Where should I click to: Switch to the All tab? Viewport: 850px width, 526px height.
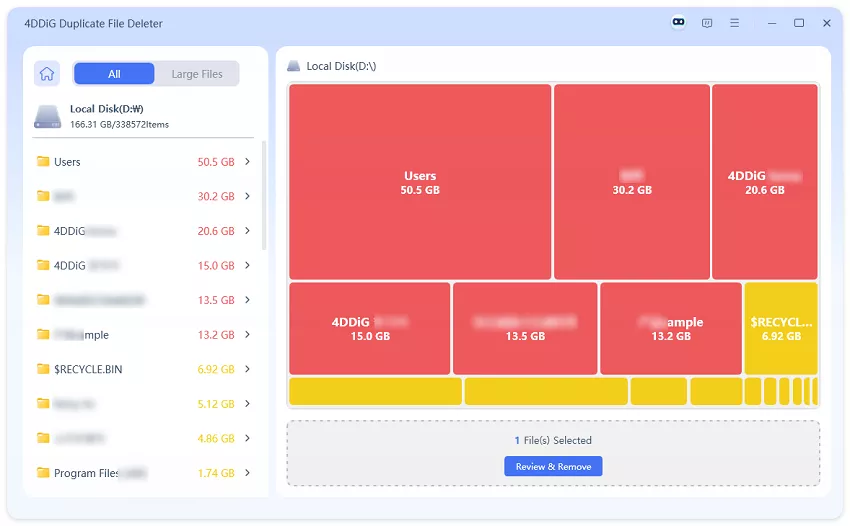click(x=114, y=74)
